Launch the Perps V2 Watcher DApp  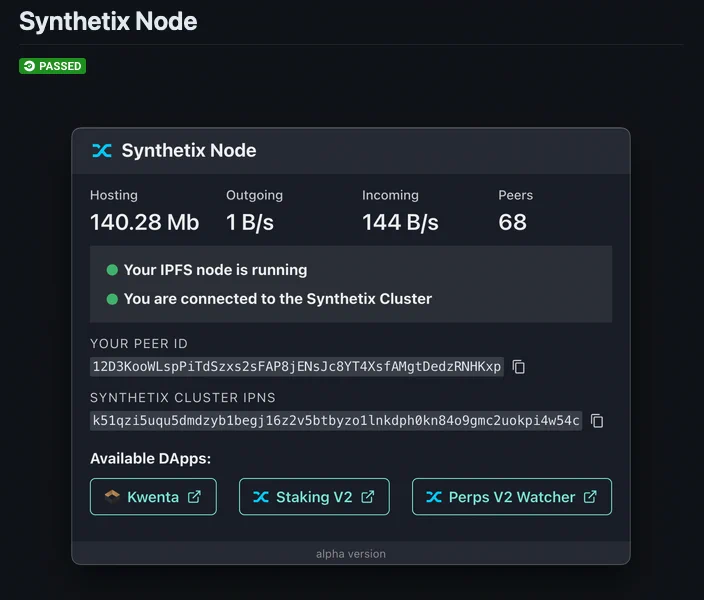click(512, 497)
